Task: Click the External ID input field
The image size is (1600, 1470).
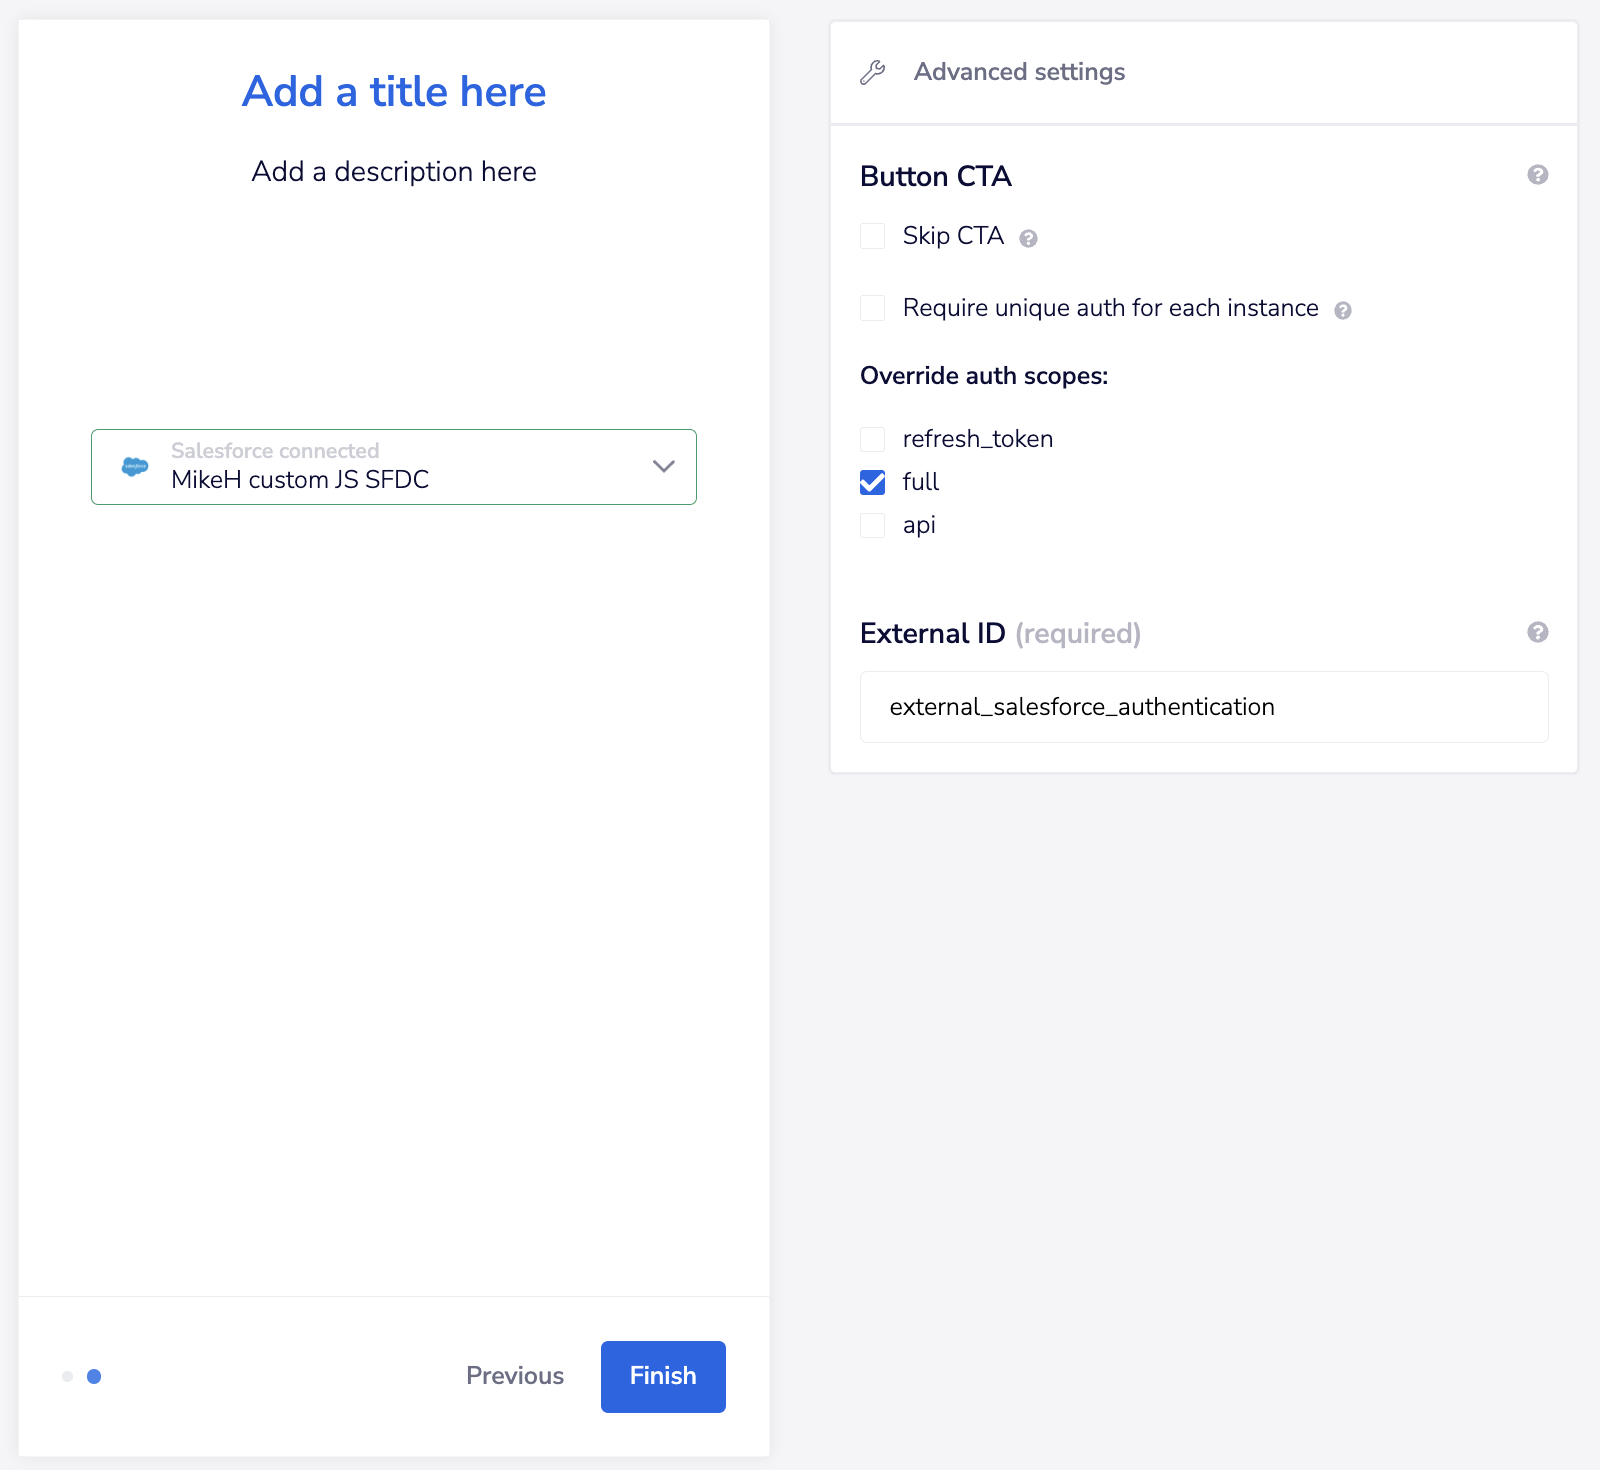Action: click(1203, 707)
